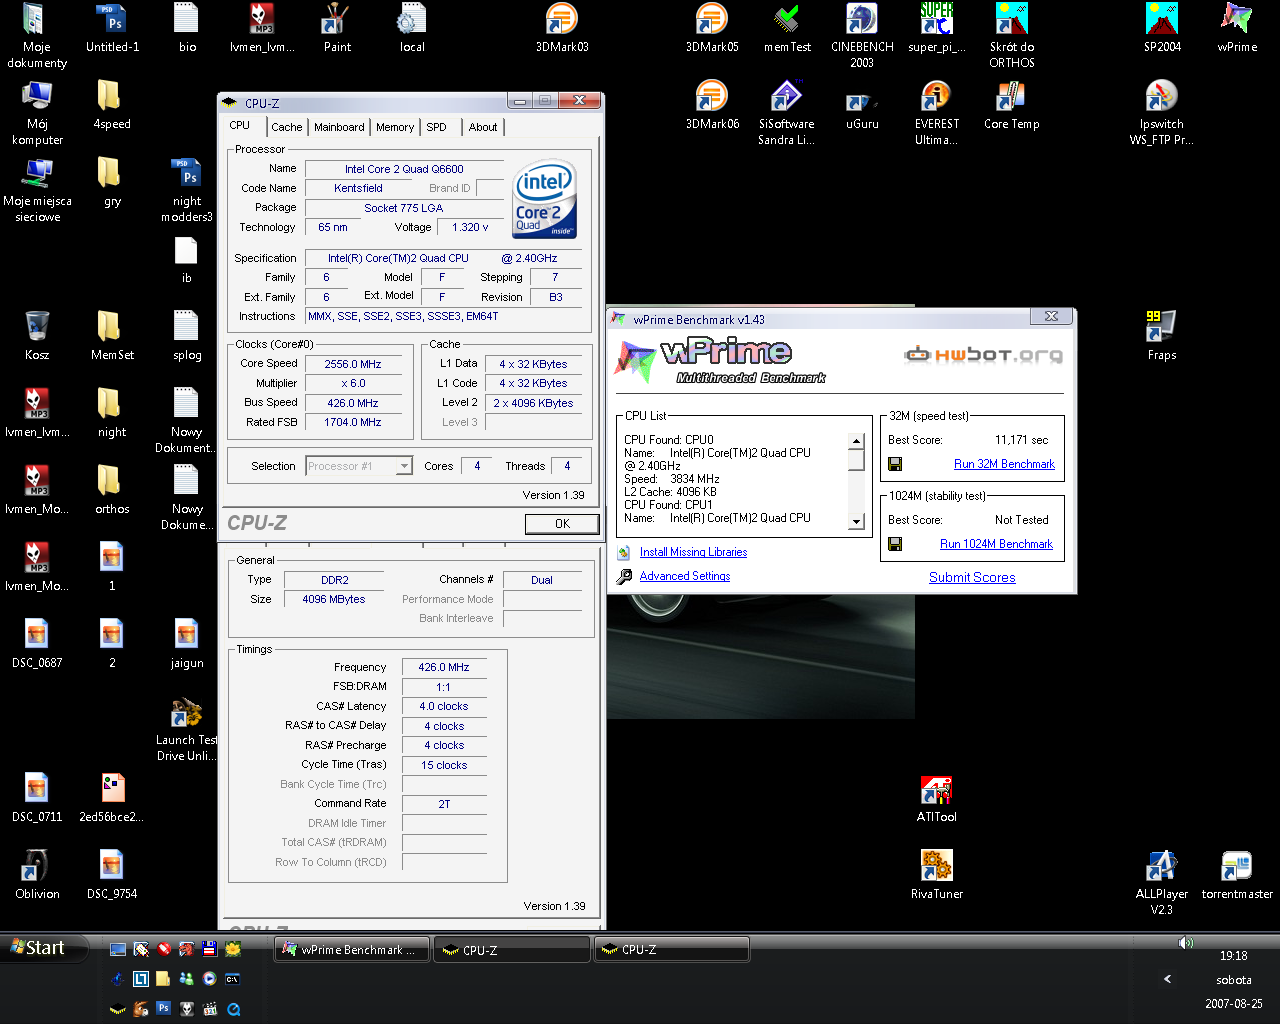The width and height of the screenshot is (1280, 1024).
Task: Click the Core Speed value 2556.0 MHz
Action: (x=353, y=364)
